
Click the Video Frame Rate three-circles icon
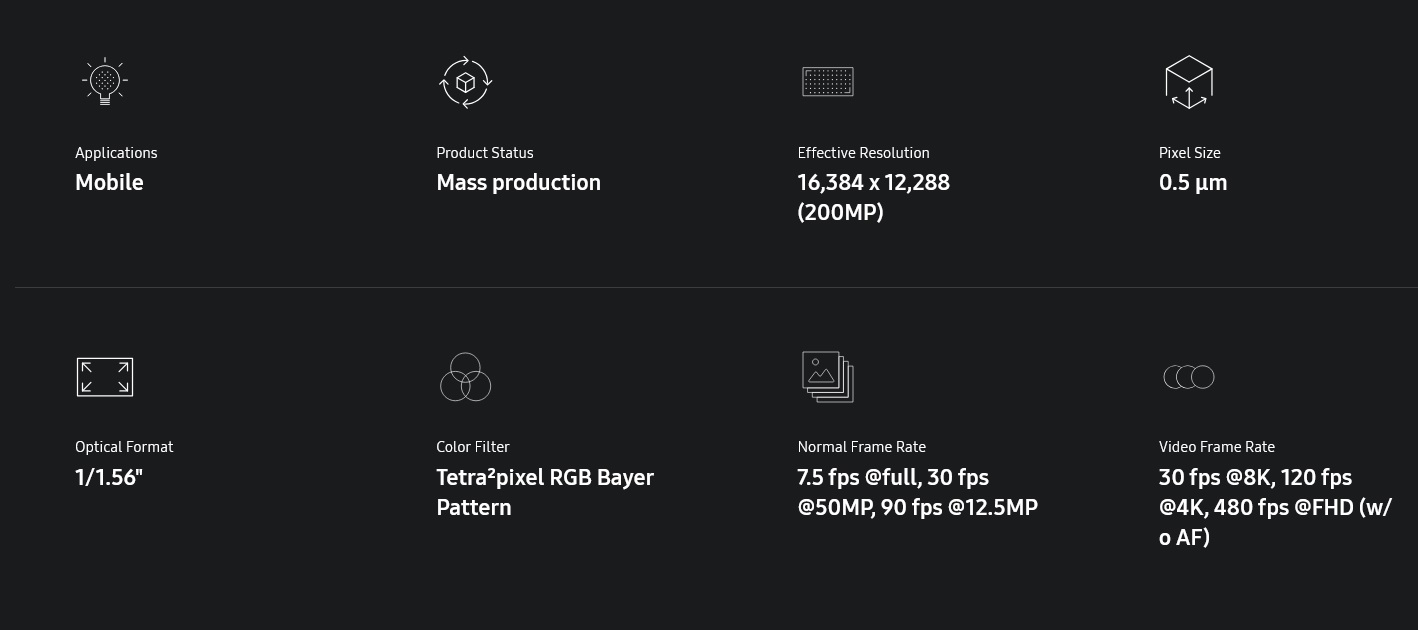1188,377
